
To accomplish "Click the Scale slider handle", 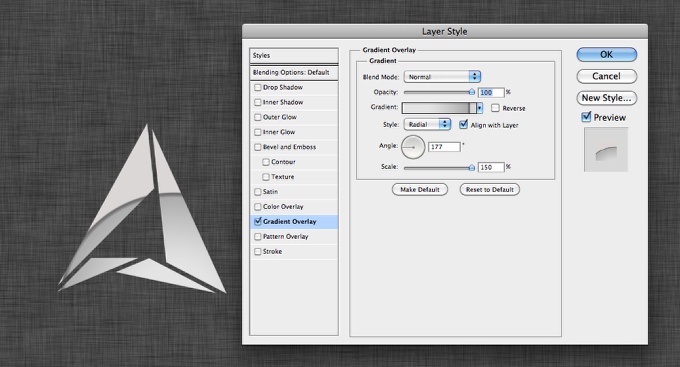I will pos(472,167).
